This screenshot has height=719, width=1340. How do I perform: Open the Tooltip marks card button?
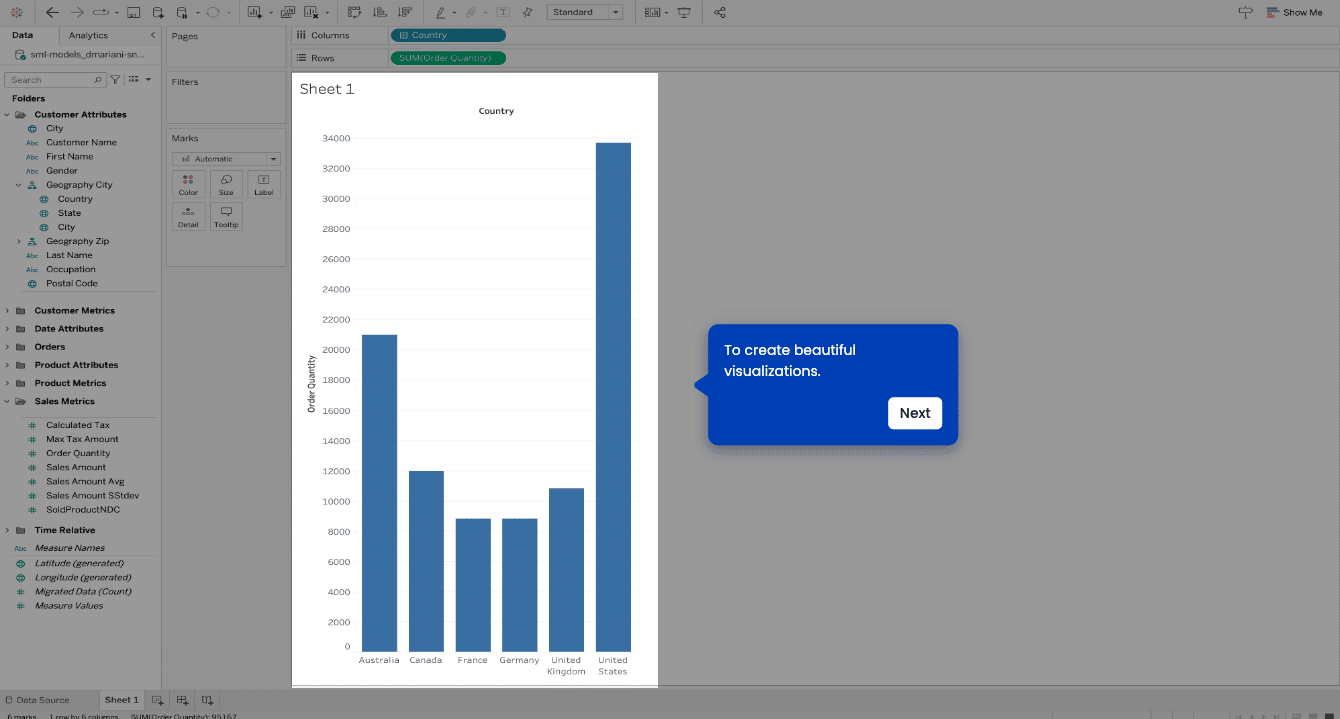click(x=226, y=217)
